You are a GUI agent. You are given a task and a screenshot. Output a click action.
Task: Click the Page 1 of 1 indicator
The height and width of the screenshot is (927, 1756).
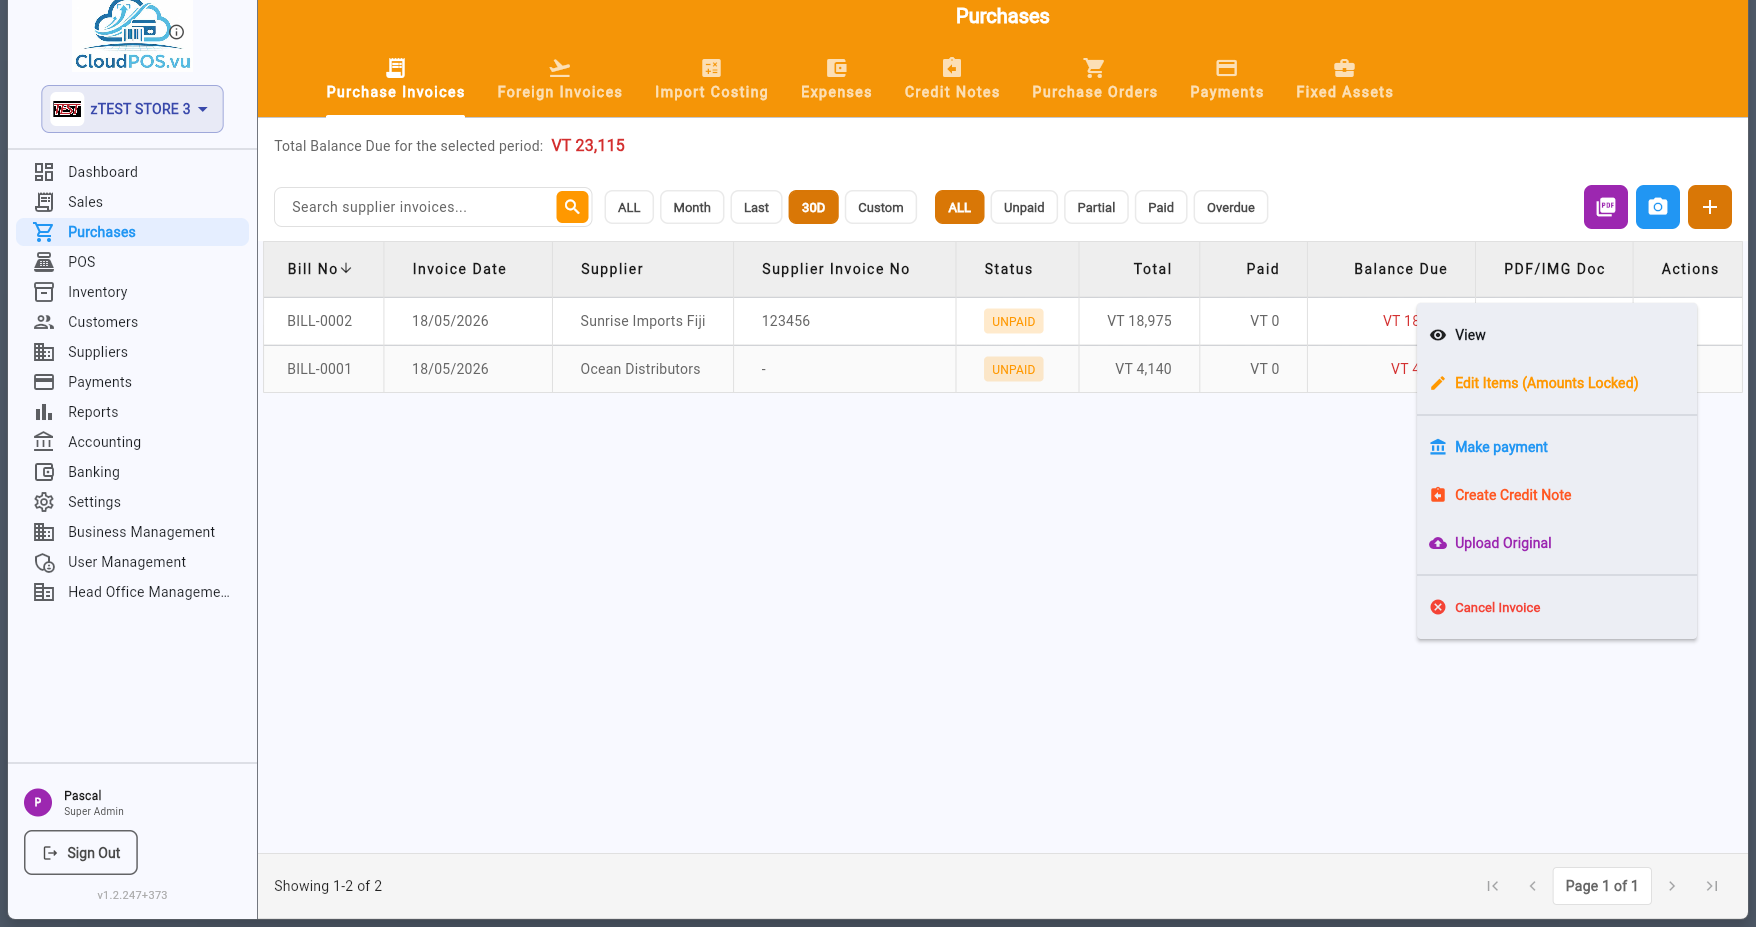coord(1601,886)
